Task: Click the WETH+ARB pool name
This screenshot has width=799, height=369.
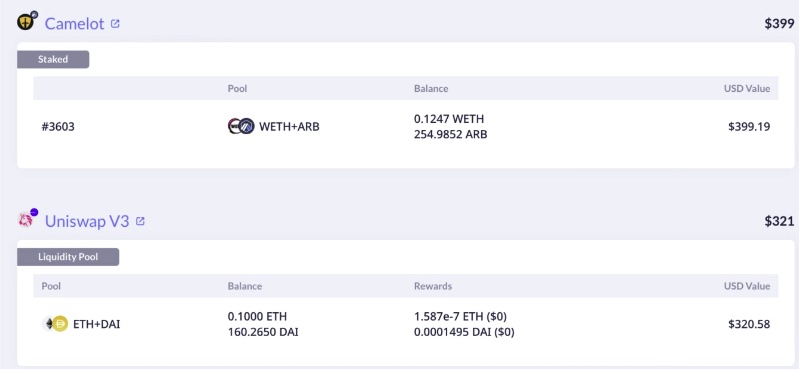Action: point(289,126)
